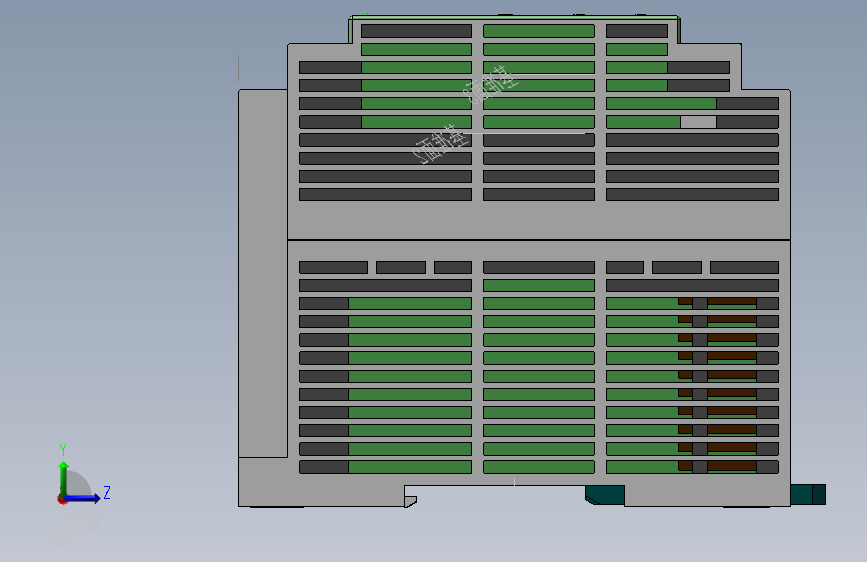
Task: Click the blue Z axis arrow of the triad
Action: [83, 498]
